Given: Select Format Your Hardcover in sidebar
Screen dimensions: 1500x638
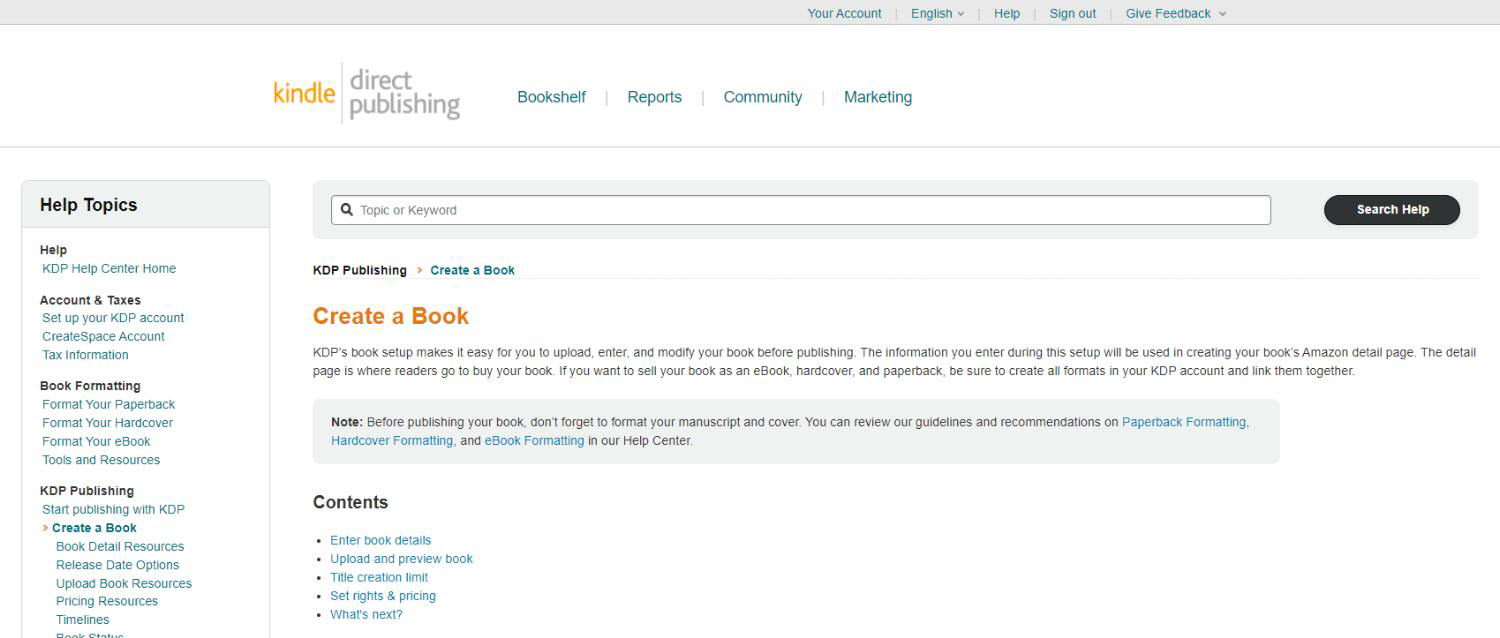Looking at the screenshot, I should (107, 422).
